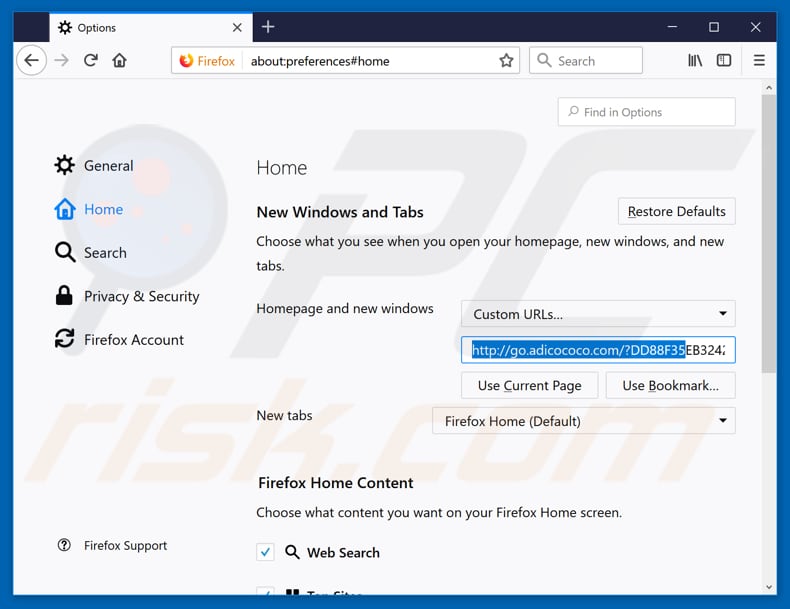This screenshot has width=790, height=609.
Task: Reload the current page
Action: pyautogui.click(x=91, y=60)
